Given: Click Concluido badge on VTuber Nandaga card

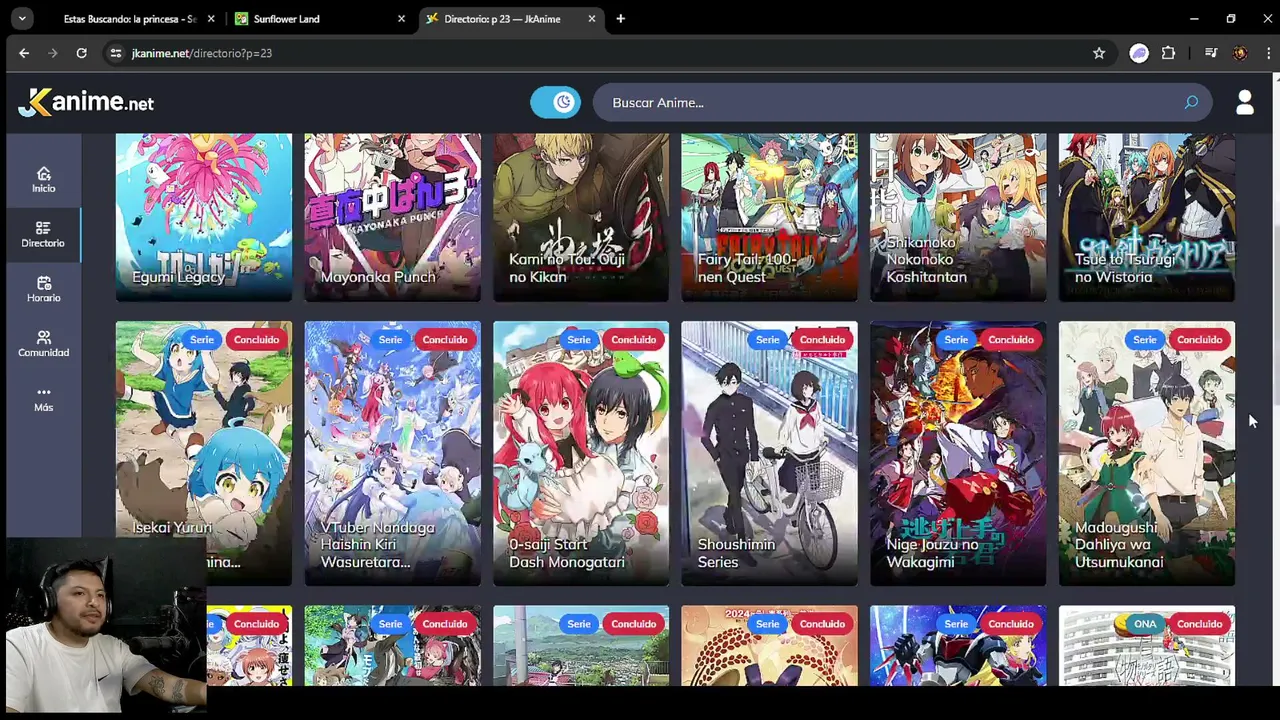Looking at the screenshot, I should click(445, 340).
